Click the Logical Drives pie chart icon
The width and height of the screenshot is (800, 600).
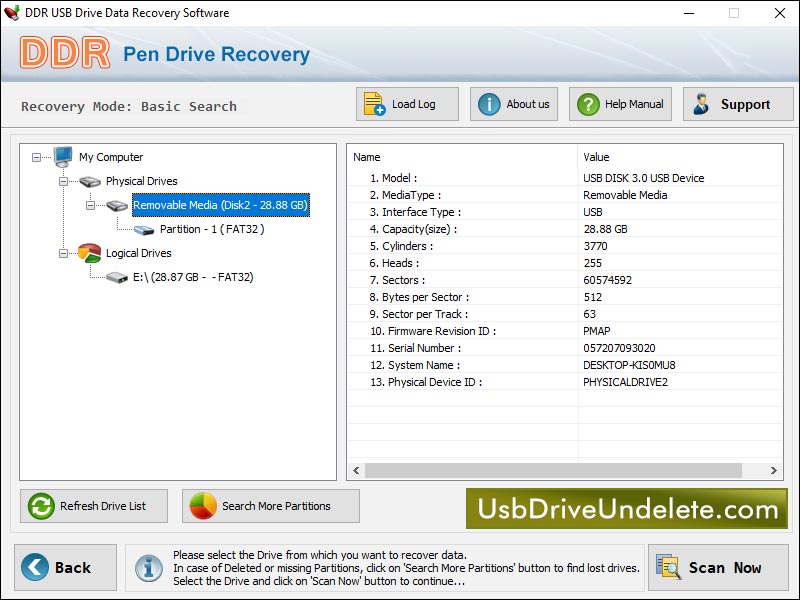[89, 253]
